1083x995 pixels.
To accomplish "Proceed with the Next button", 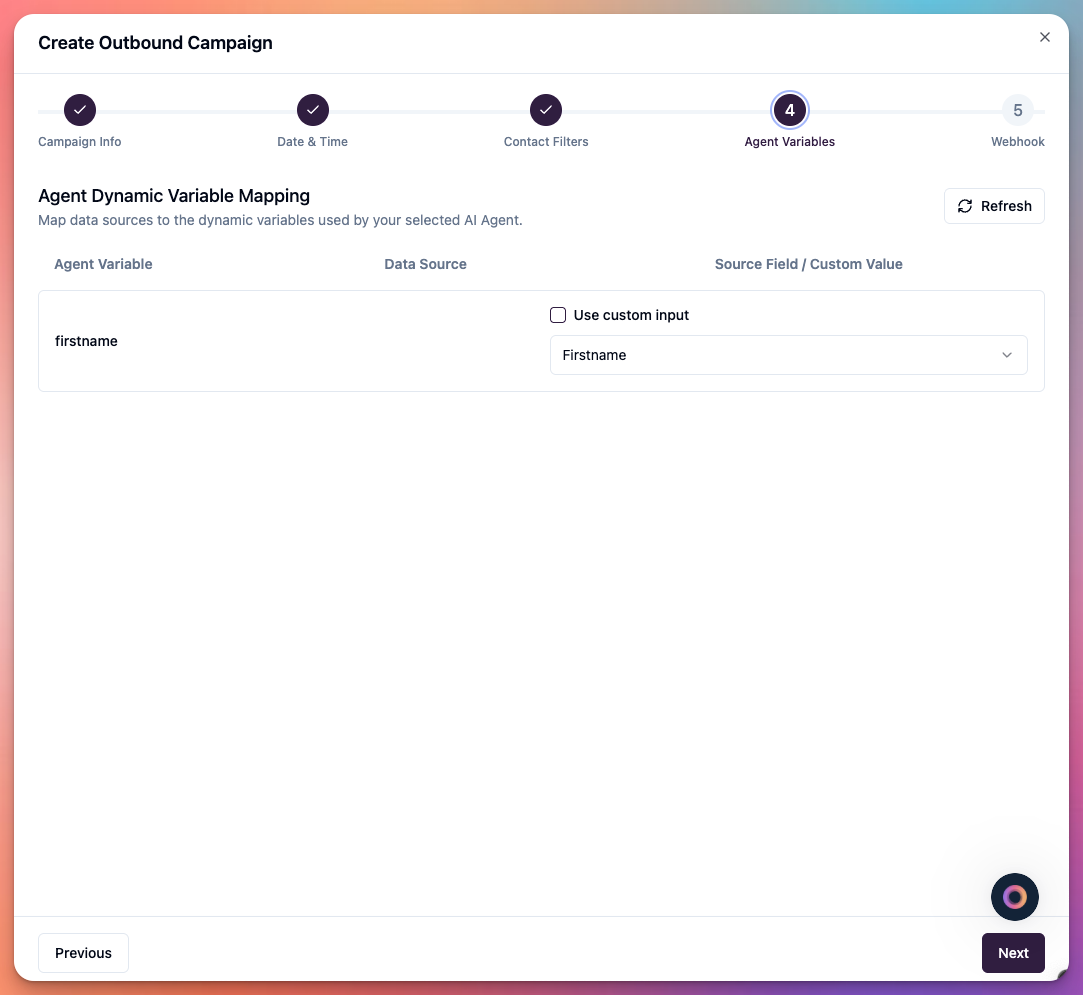I will click(1013, 953).
